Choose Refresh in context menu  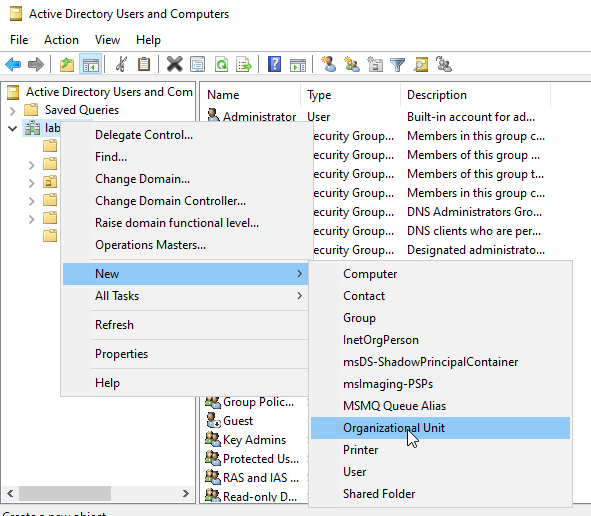[185, 325]
